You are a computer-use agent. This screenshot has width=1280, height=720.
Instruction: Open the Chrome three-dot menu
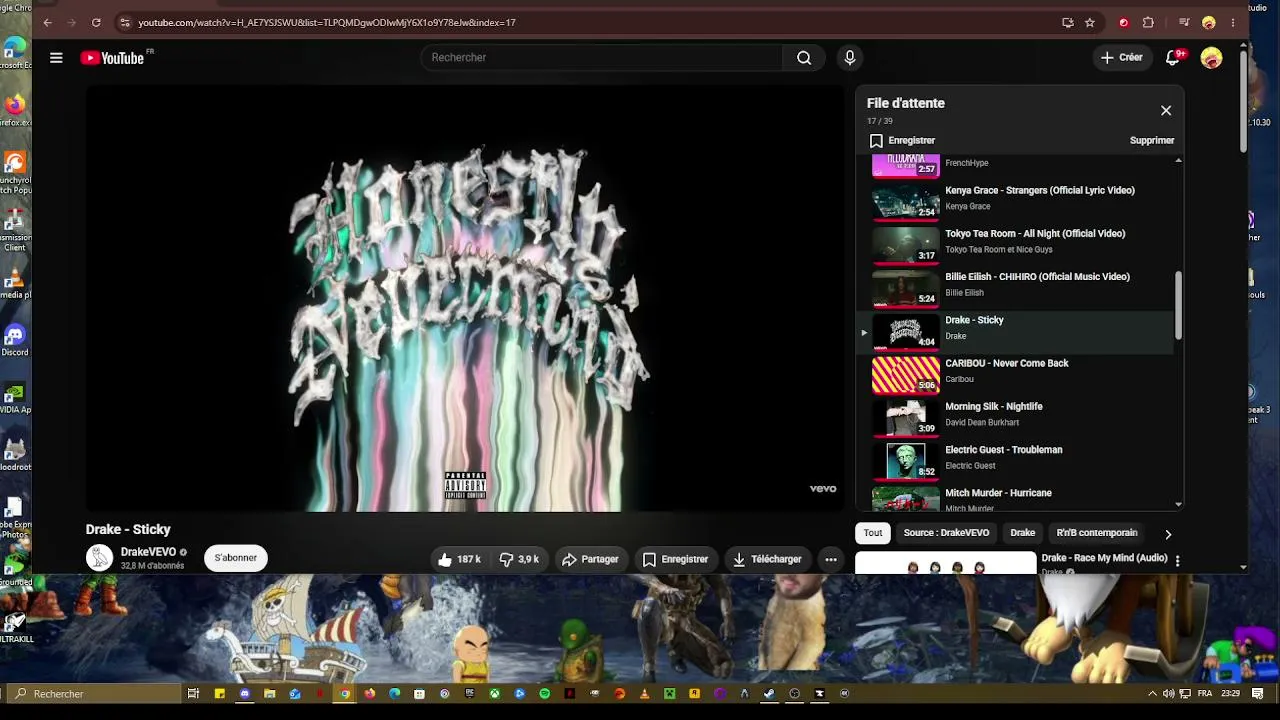click(1233, 22)
